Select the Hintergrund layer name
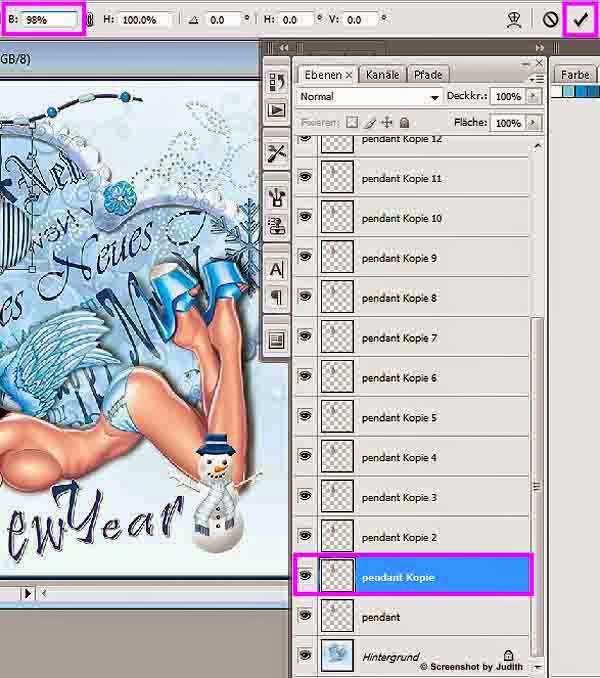 pyautogui.click(x=390, y=657)
